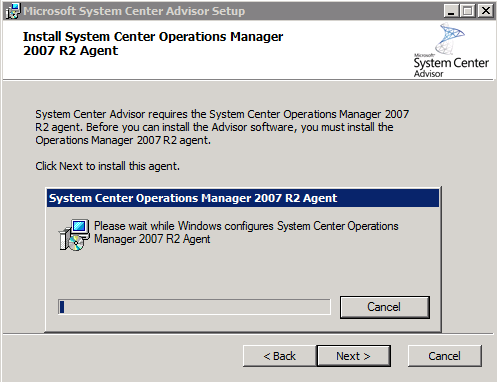Click the System Center Advisor logo

pos(451,50)
